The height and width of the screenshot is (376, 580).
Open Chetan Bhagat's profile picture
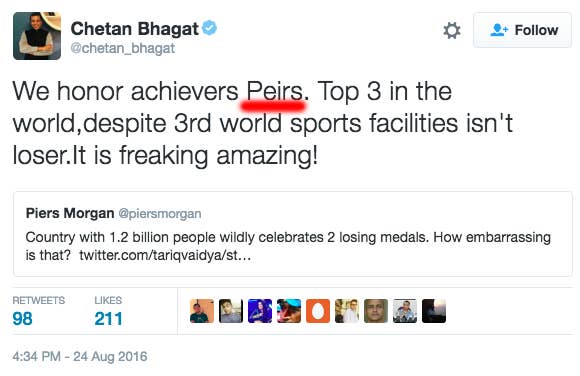(x=37, y=36)
